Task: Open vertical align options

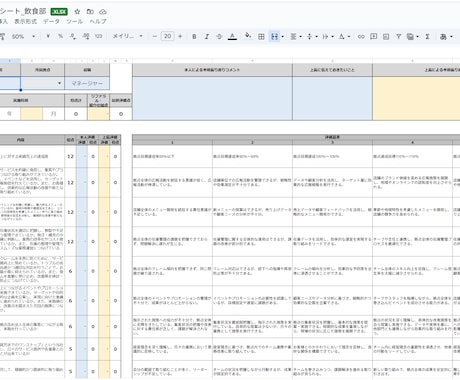Action: 312,36
